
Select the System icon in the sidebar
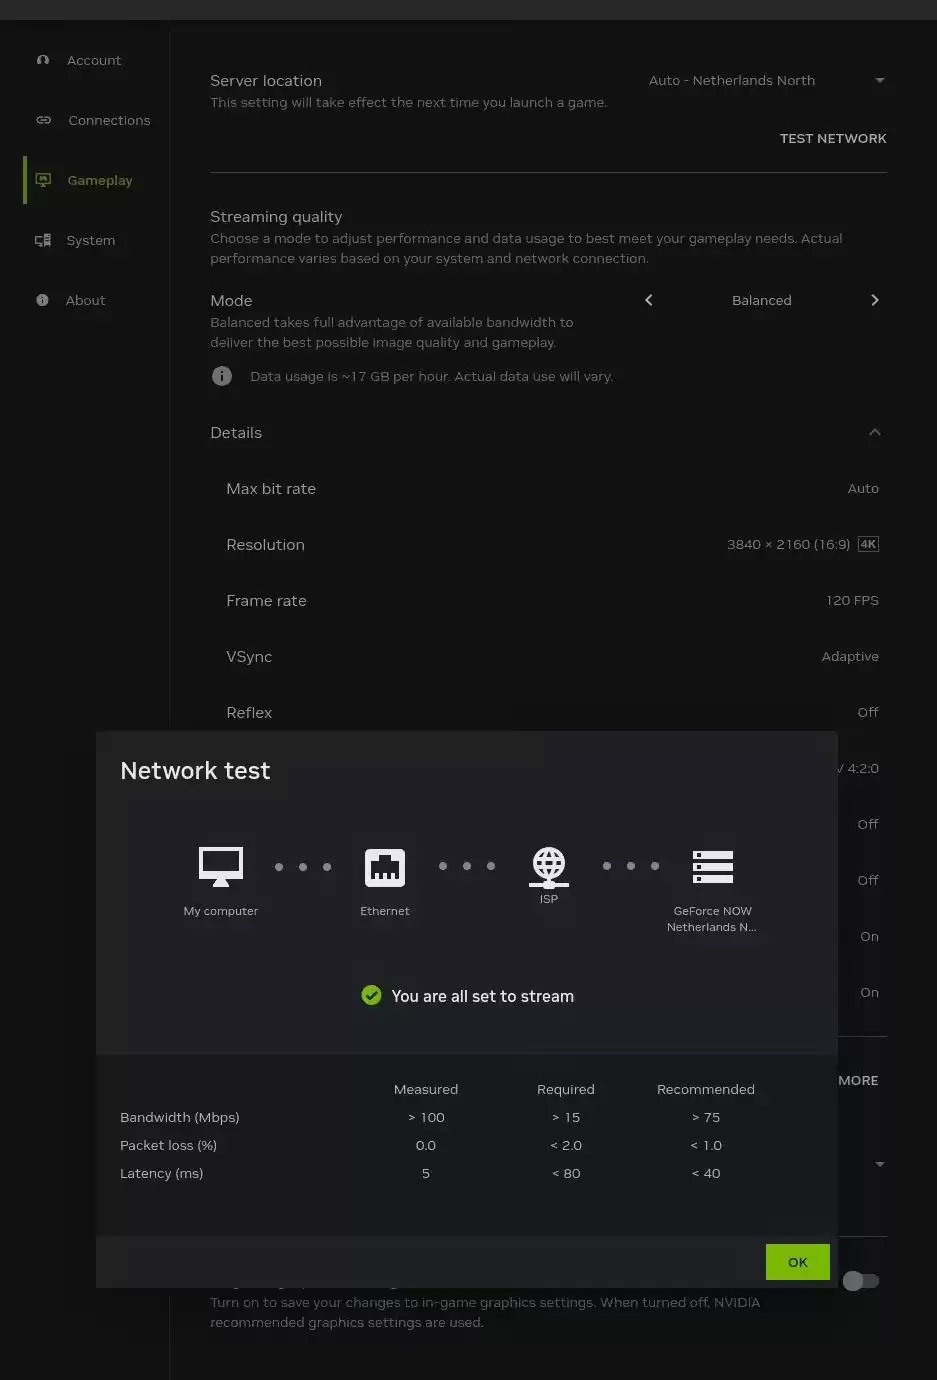pos(43,240)
